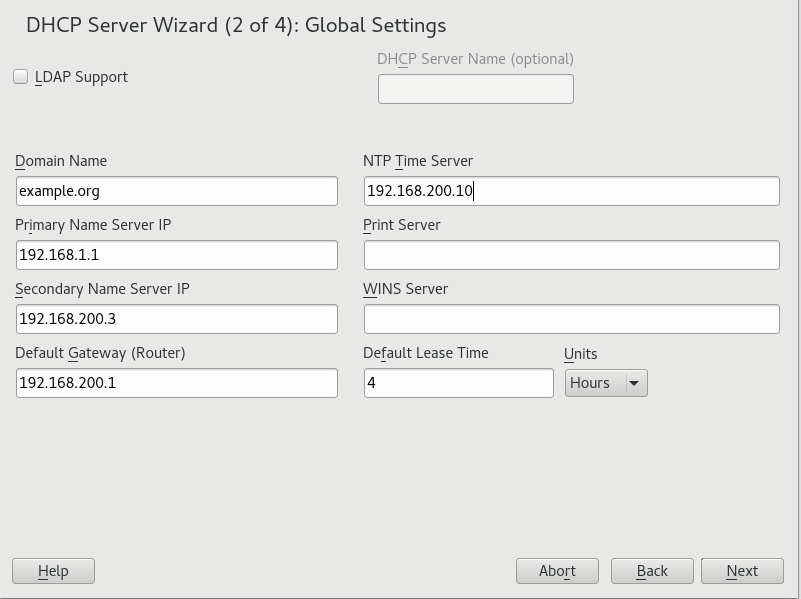Click the DHCP Server Name optional field
Screen dimensions: 801x599
click(475, 89)
